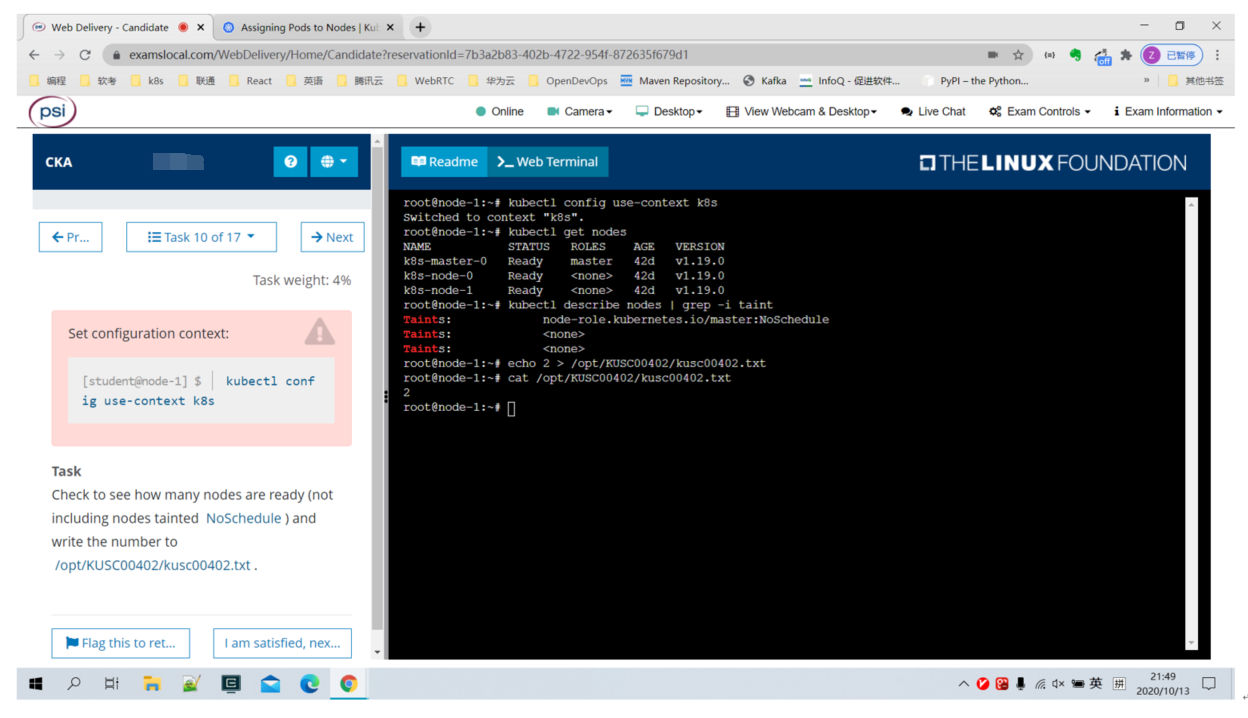Open the OpenDevOps bookmark folder
This screenshot has height=718, width=1248.
[567, 81]
